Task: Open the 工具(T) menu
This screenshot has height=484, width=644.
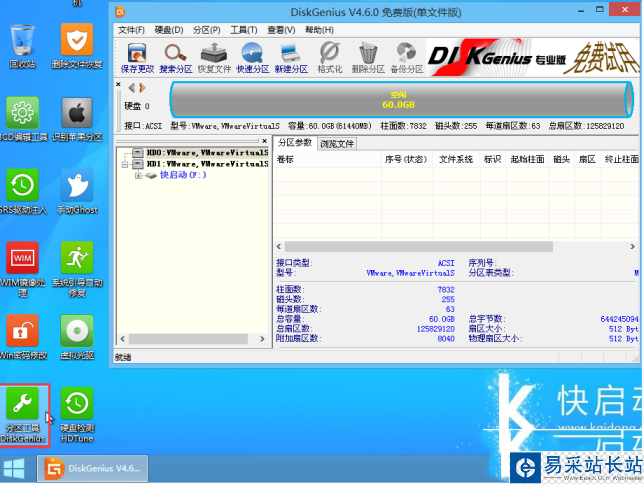Action: click(244, 30)
